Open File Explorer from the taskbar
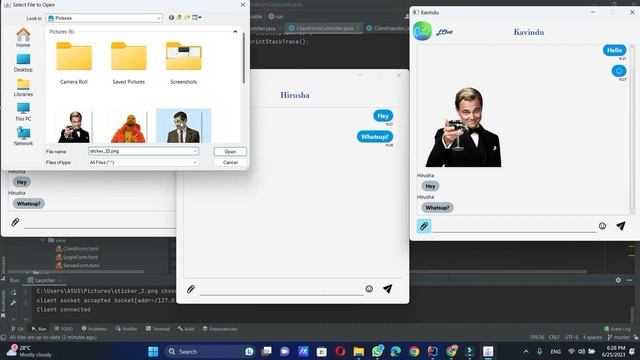The height and width of the screenshot is (360, 640). click(359, 351)
